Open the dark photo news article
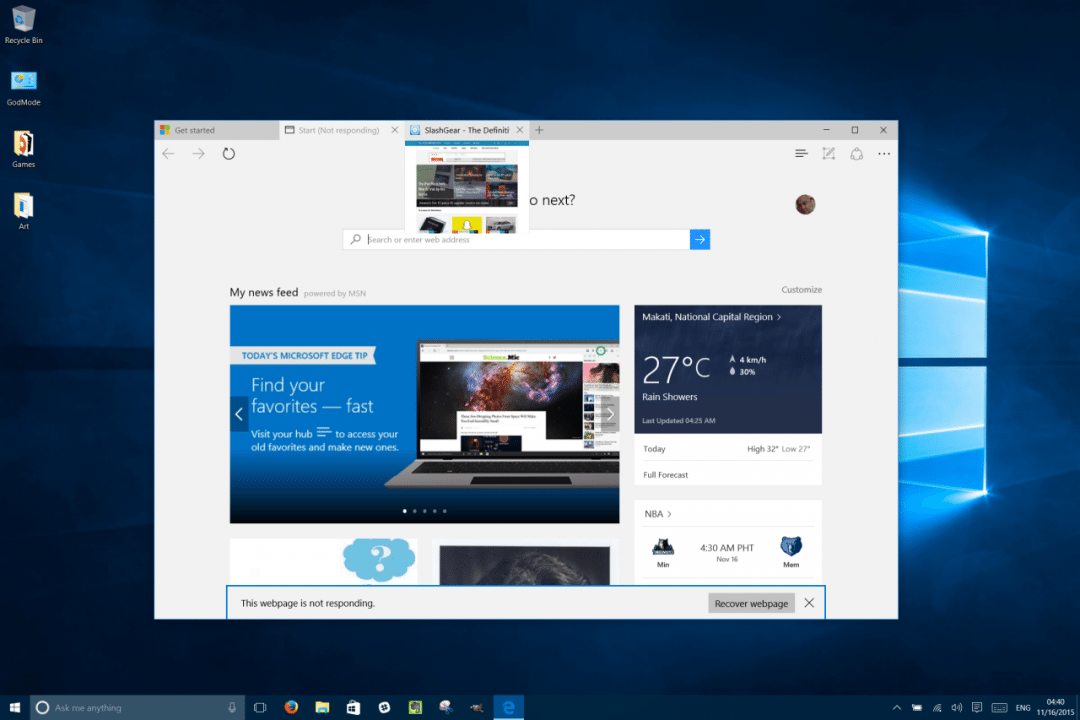 [x=525, y=562]
